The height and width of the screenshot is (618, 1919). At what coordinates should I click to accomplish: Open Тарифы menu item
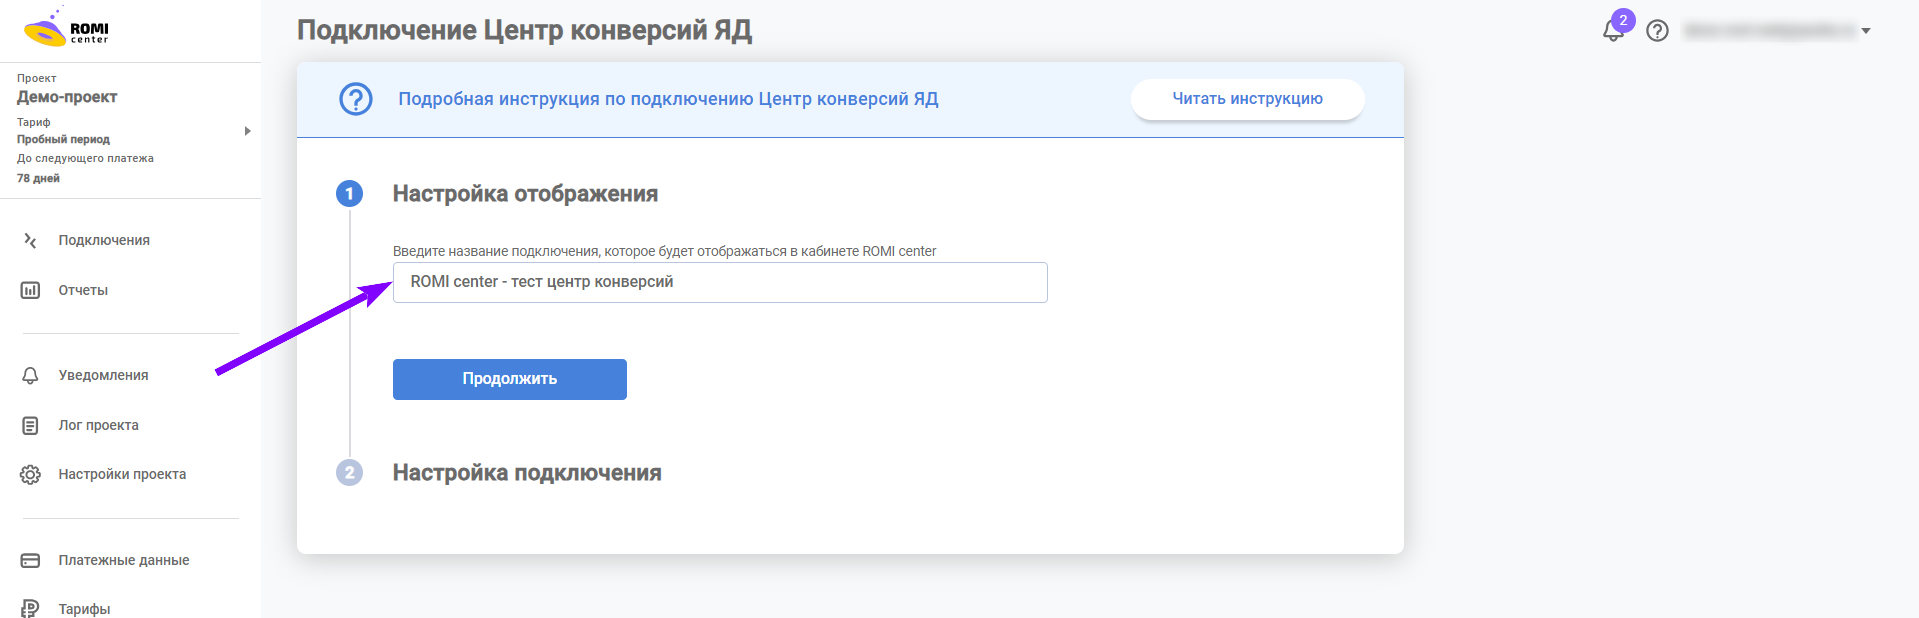84,609
